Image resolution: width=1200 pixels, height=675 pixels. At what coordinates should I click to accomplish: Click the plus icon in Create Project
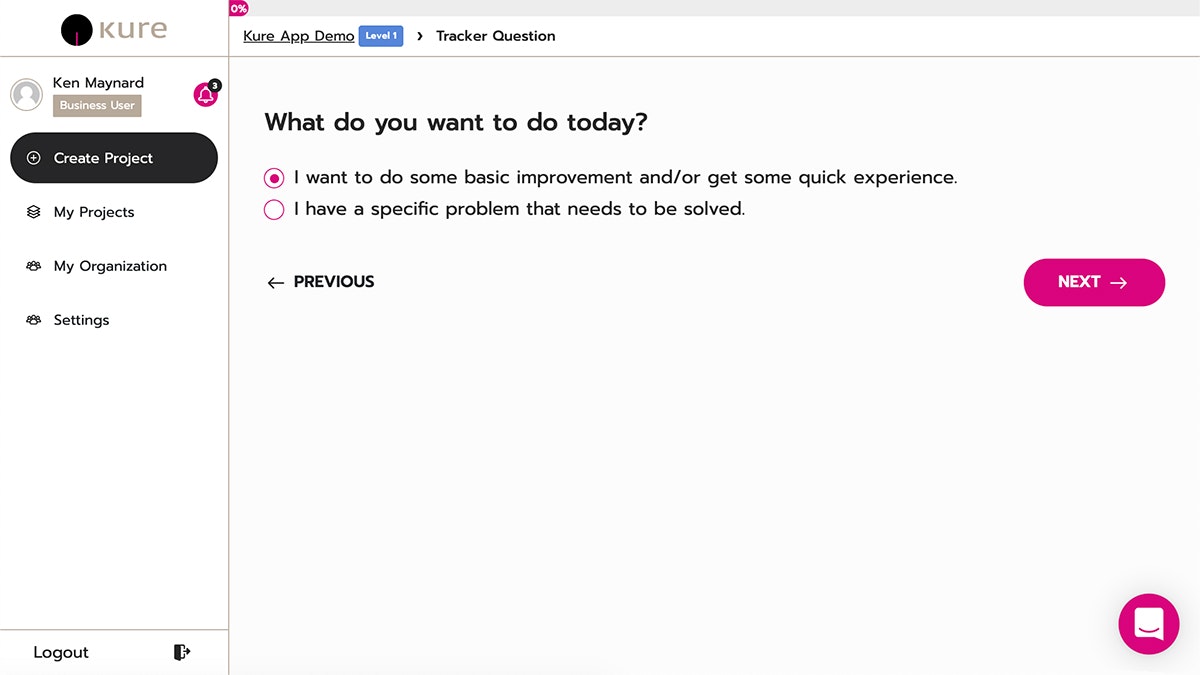point(34,158)
